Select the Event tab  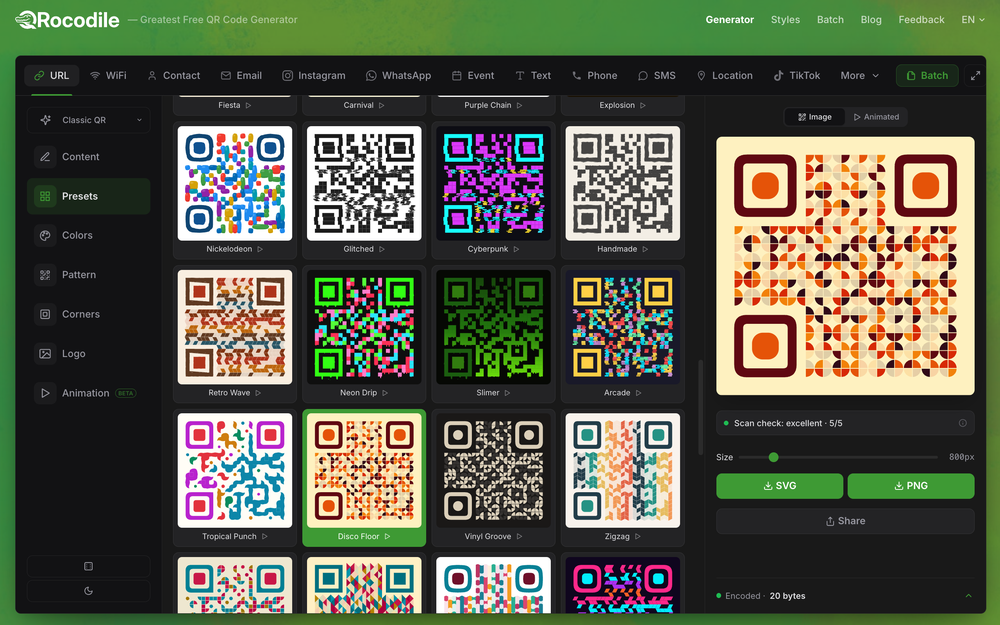pyautogui.click(x=473, y=76)
